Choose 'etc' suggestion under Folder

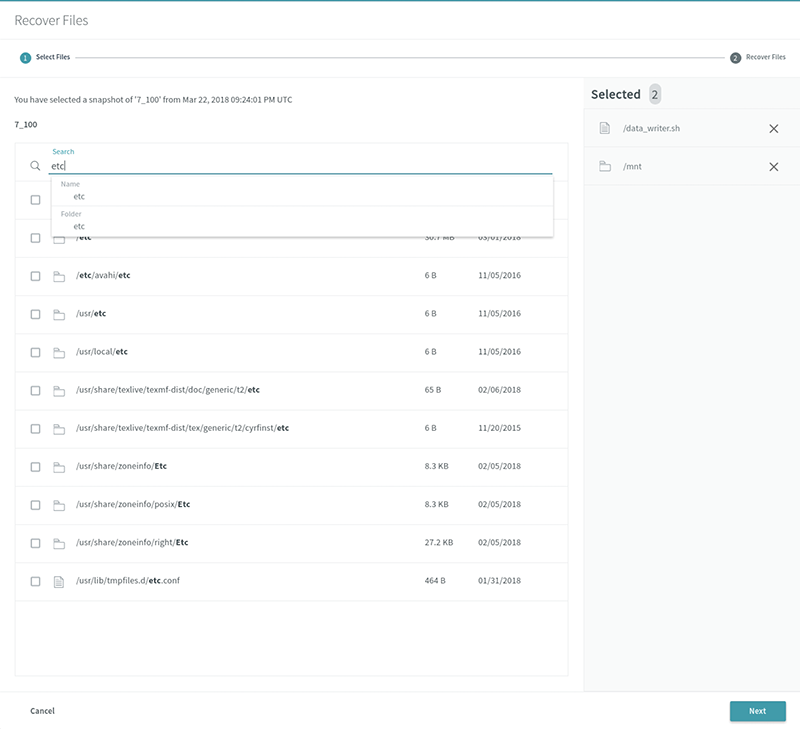coord(79,226)
